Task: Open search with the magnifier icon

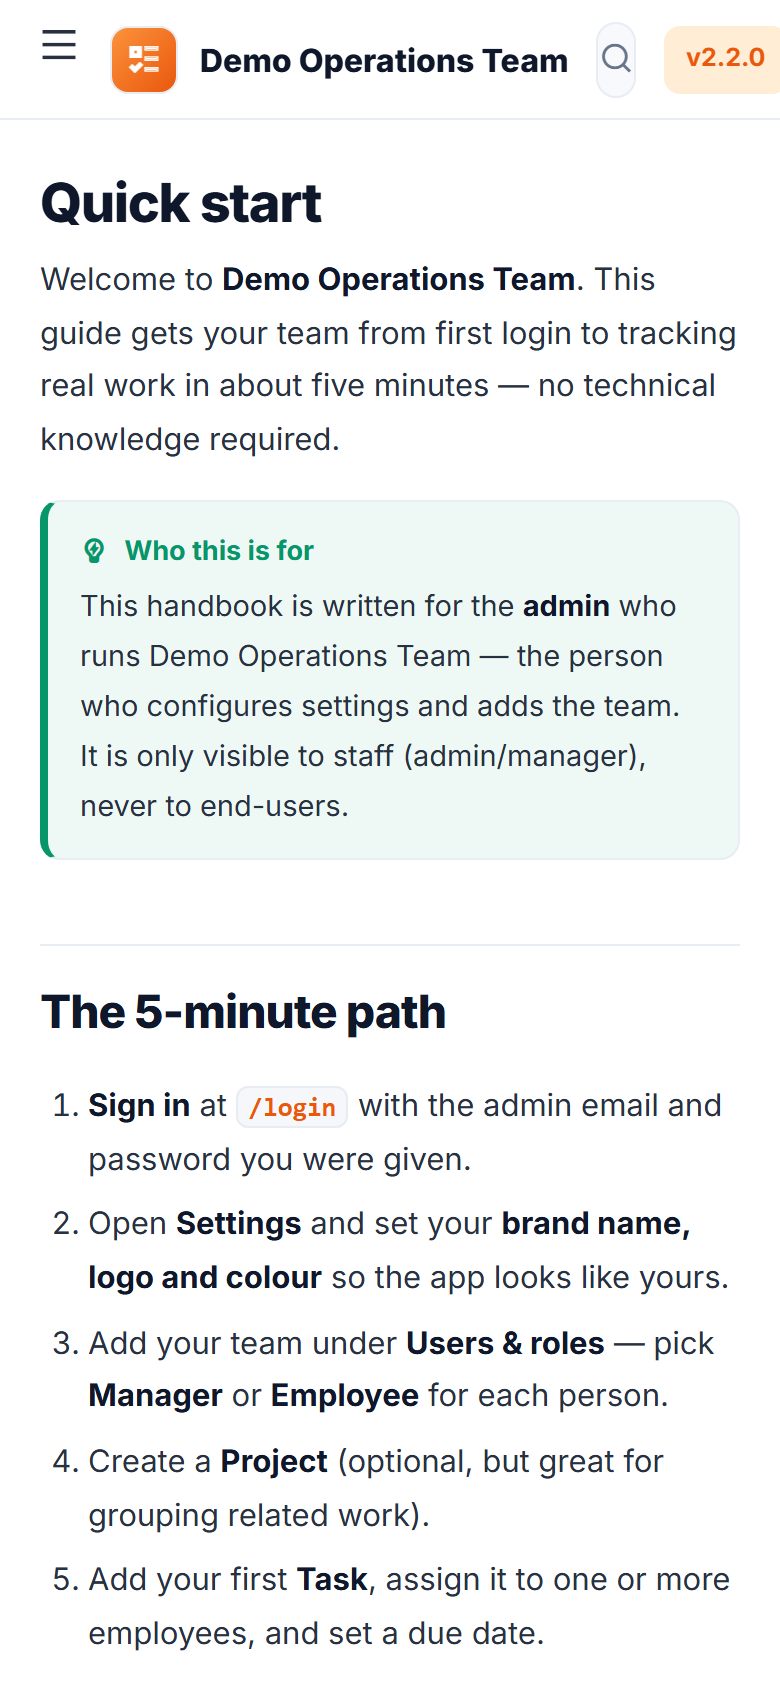Action: (616, 59)
